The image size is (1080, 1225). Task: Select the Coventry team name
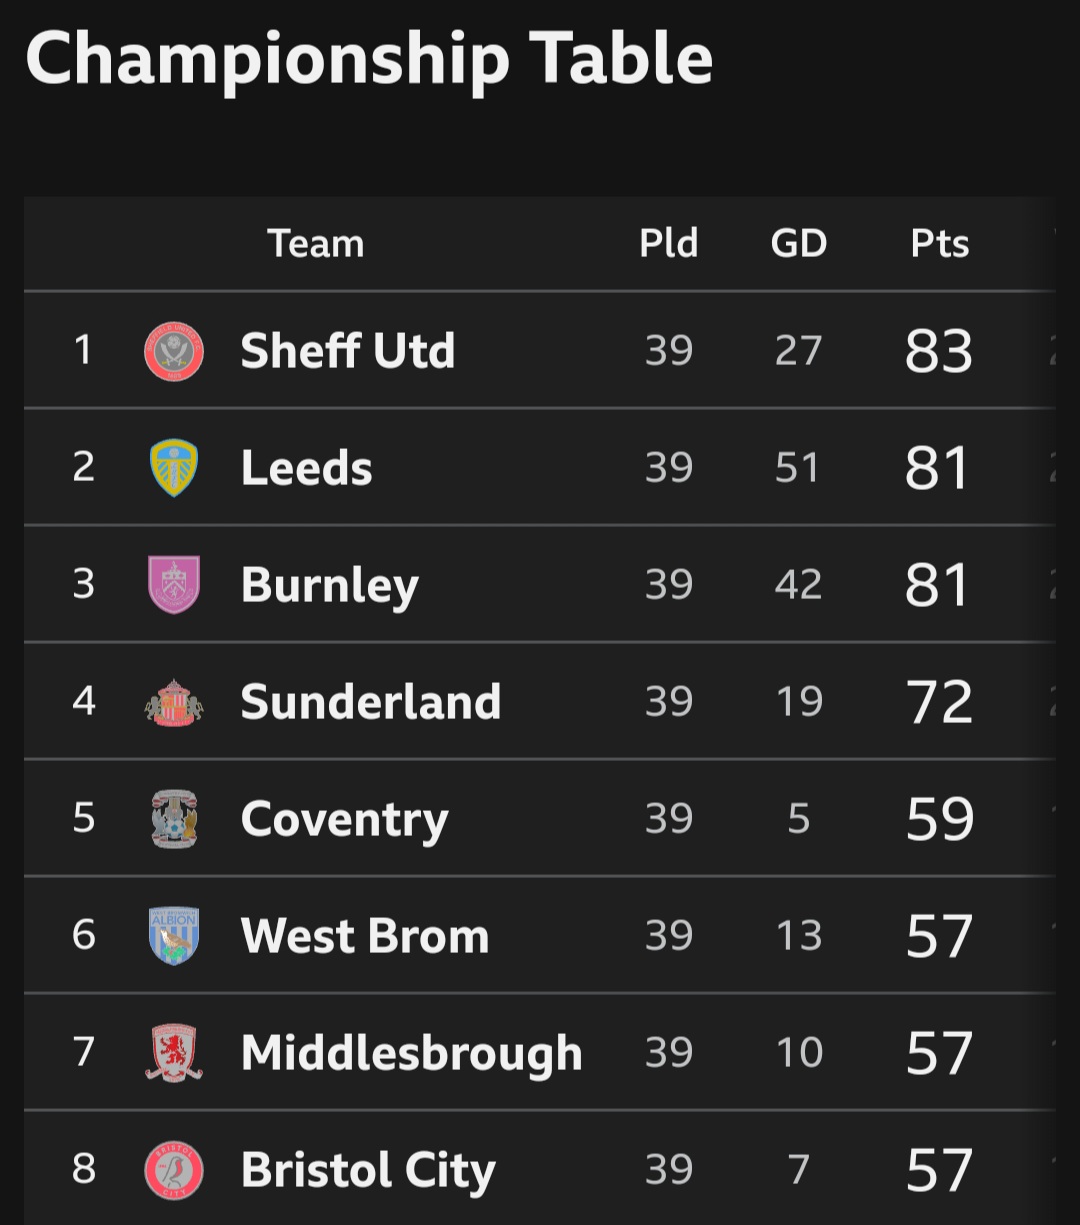(x=345, y=821)
